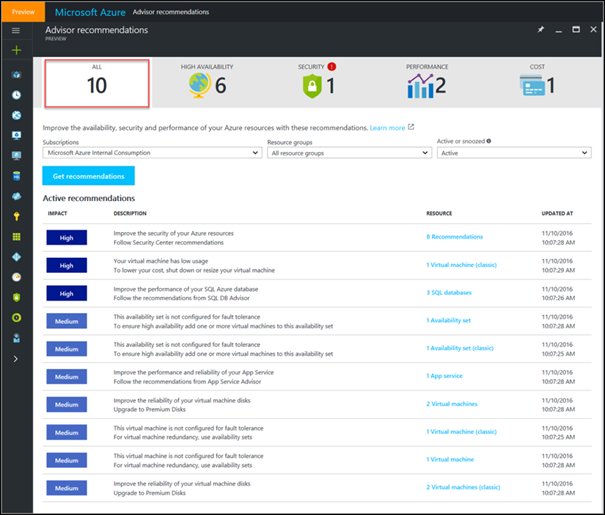
Task: Select the High Availability tab
Action: tap(207, 82)
